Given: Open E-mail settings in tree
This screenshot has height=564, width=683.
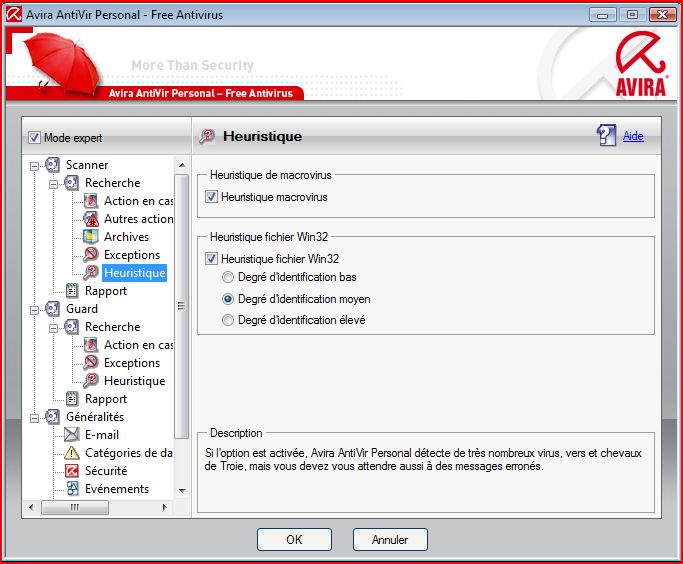Looking at the screenshot, I should 102,435.
